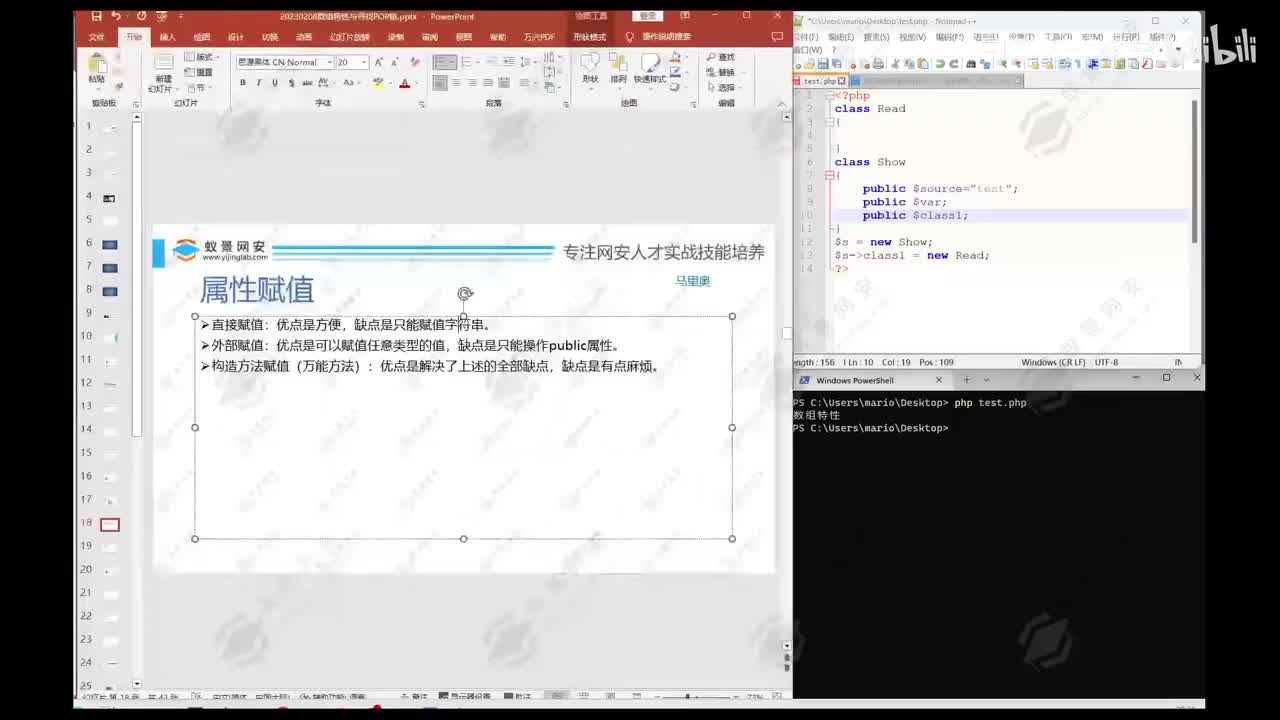Viewport: 1280px width, 720px height.
Task: Insert a new slide
Action: tap(162, 73)
